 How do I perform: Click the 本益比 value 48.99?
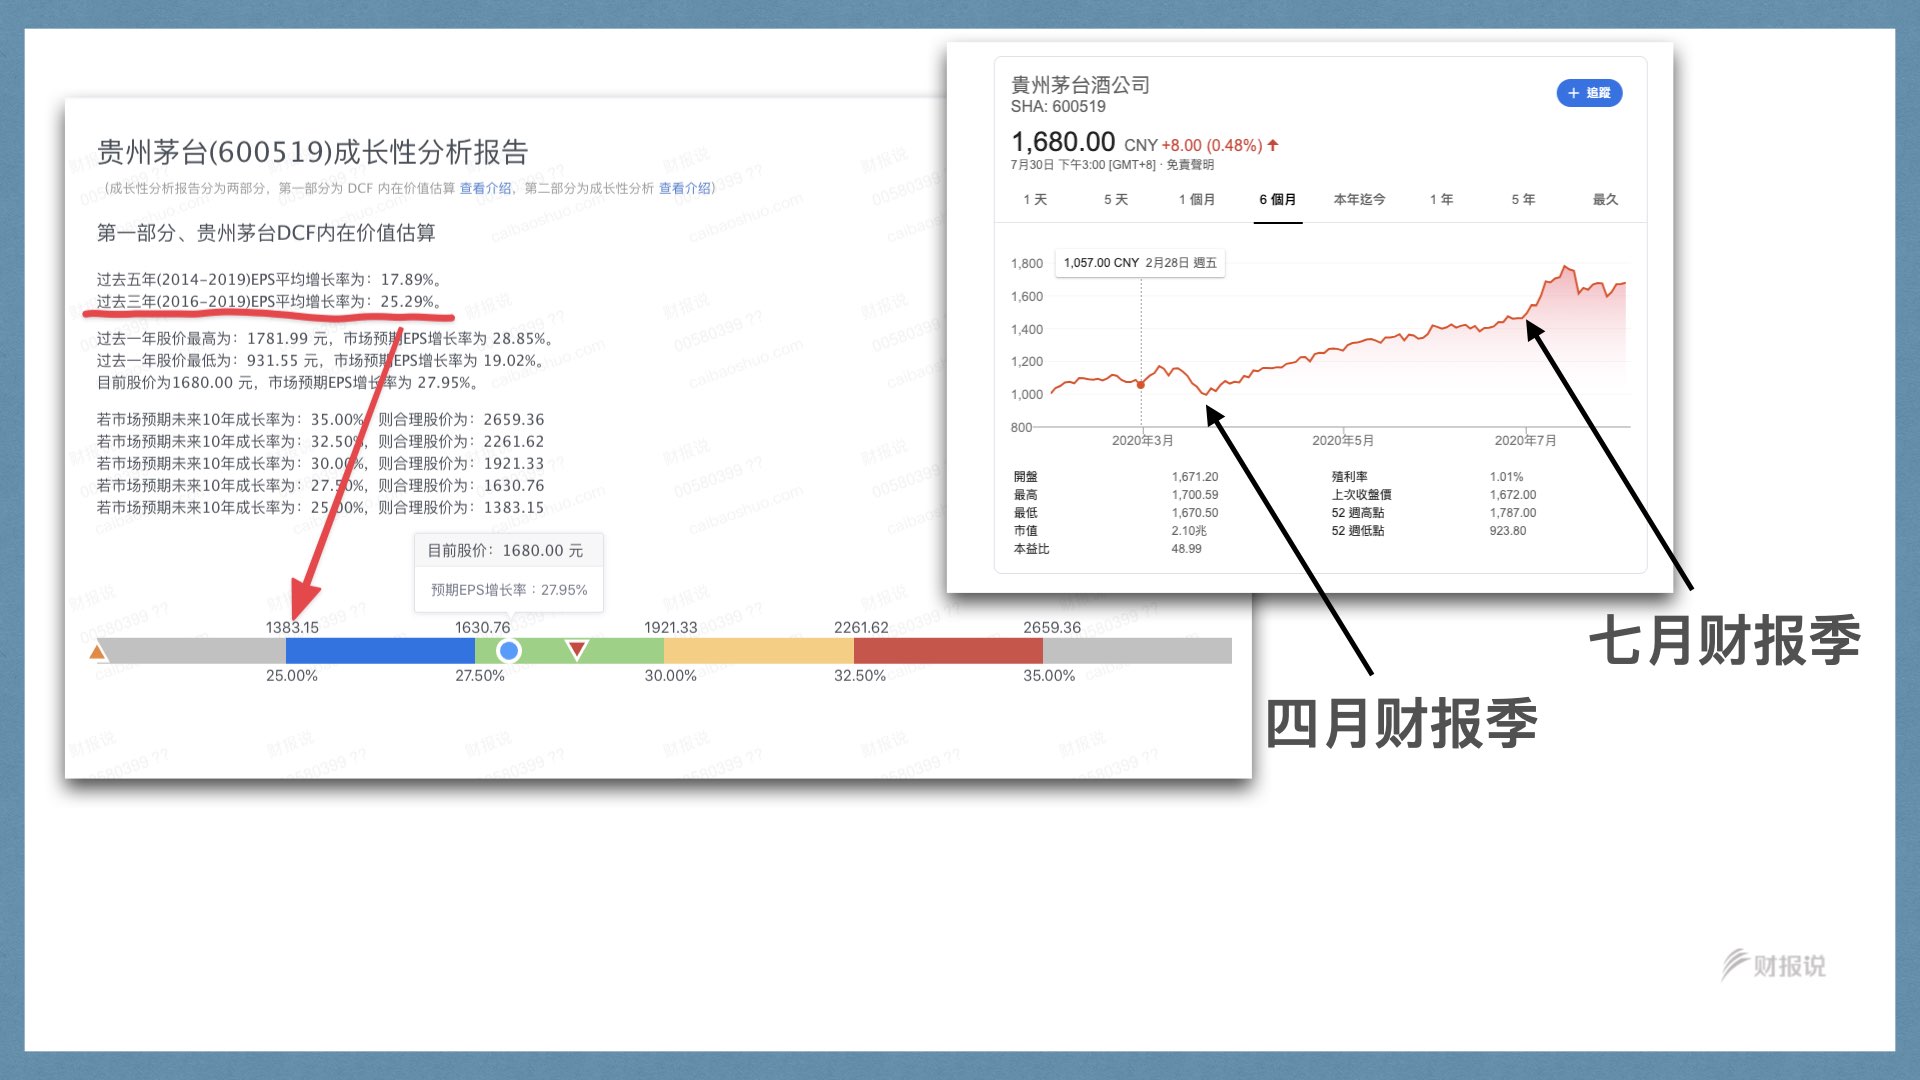pos(1187,549)
